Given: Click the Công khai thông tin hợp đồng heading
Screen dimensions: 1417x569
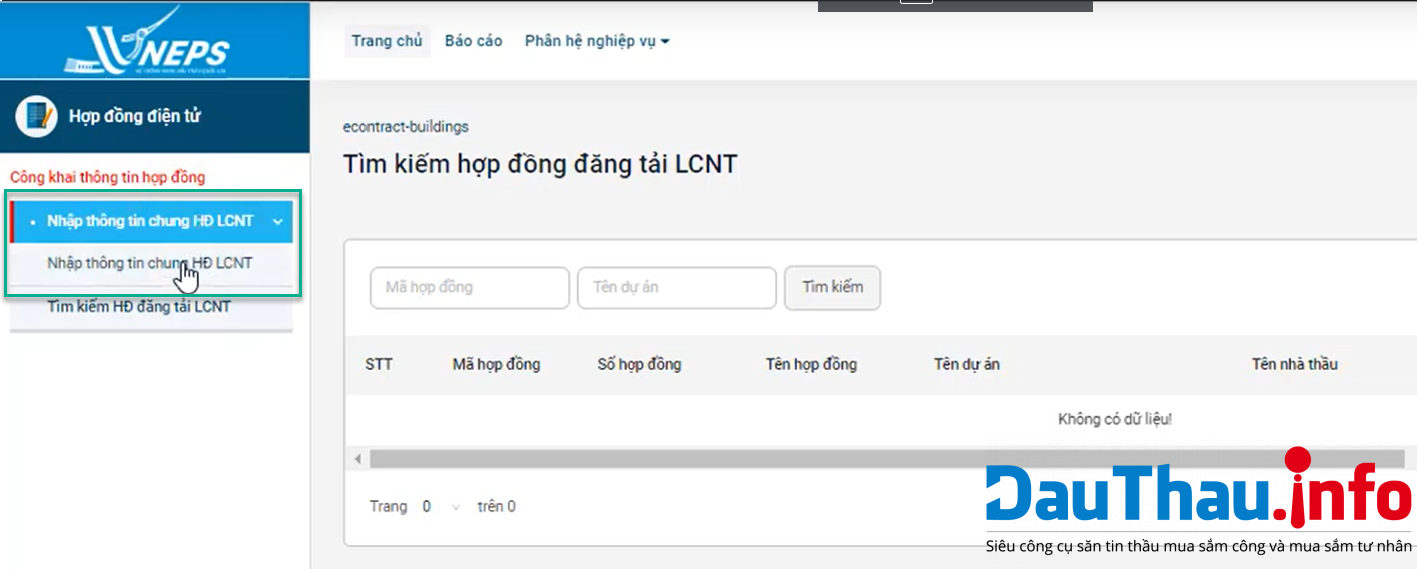Looking at the screenshot, I should (107, 177).
